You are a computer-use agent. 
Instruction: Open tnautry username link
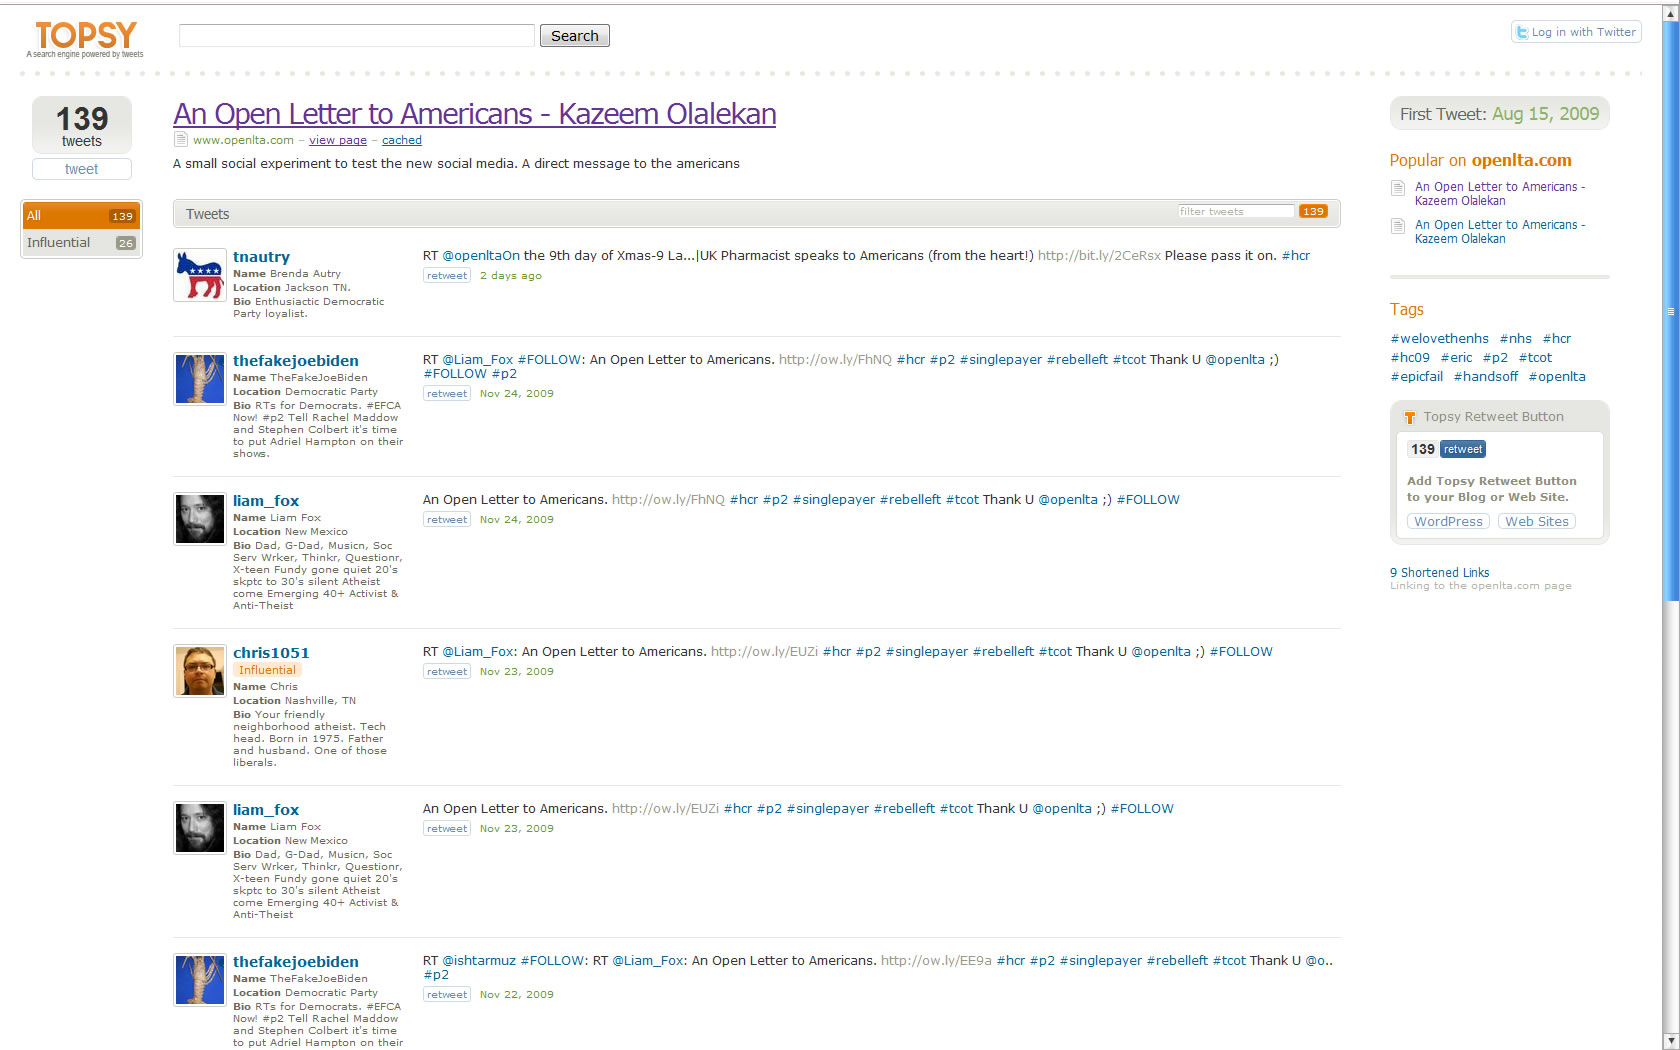click(x=261, y=257)
